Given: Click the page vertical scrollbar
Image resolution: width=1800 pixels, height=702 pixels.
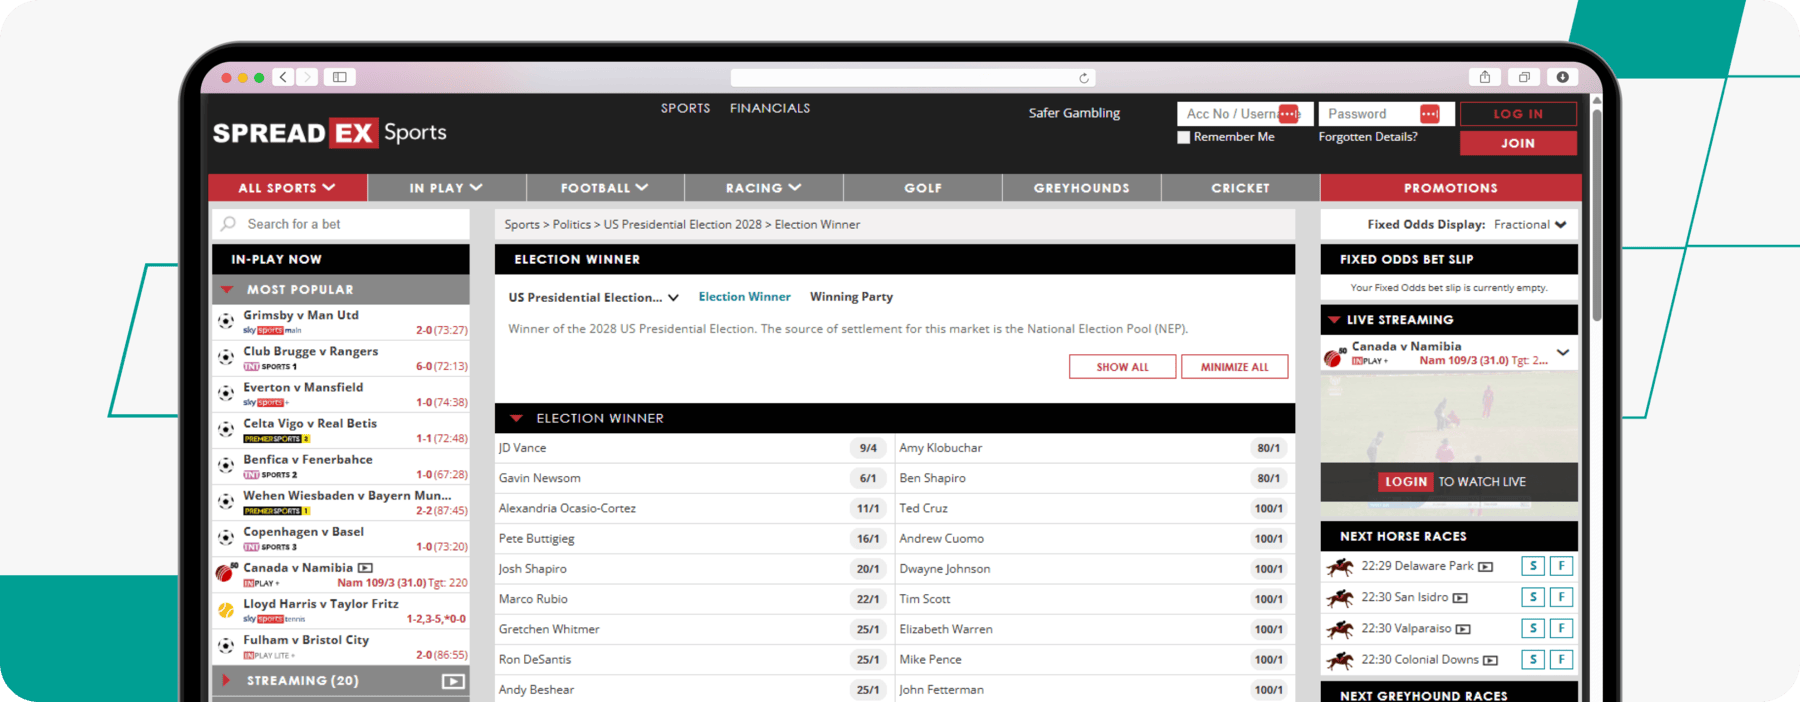Looking at the screenshot, I should pos(1597,215).
